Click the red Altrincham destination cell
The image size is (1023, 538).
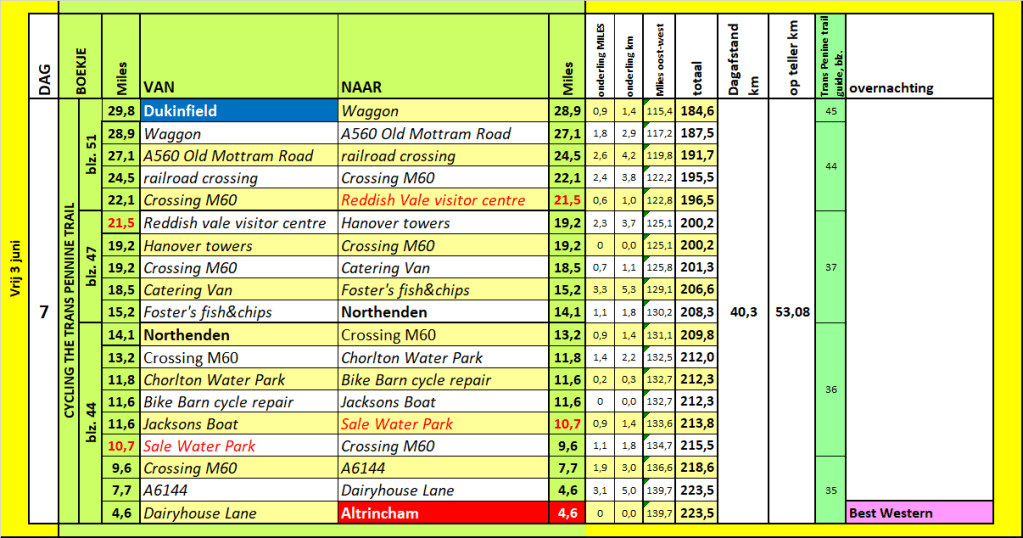coord(443,513)
